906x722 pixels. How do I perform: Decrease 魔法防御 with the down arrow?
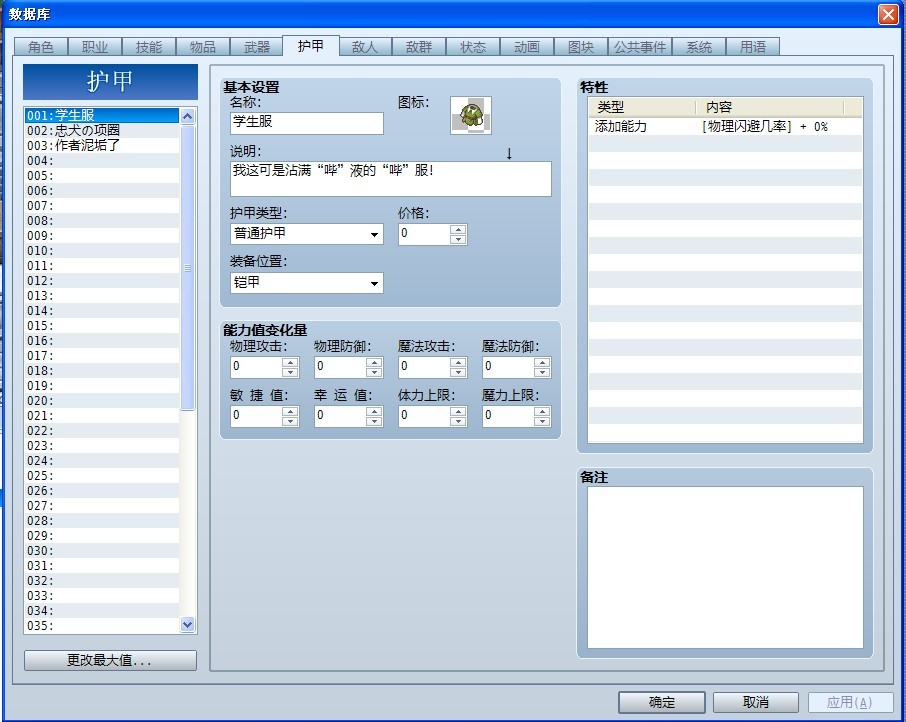coord(542,372)
